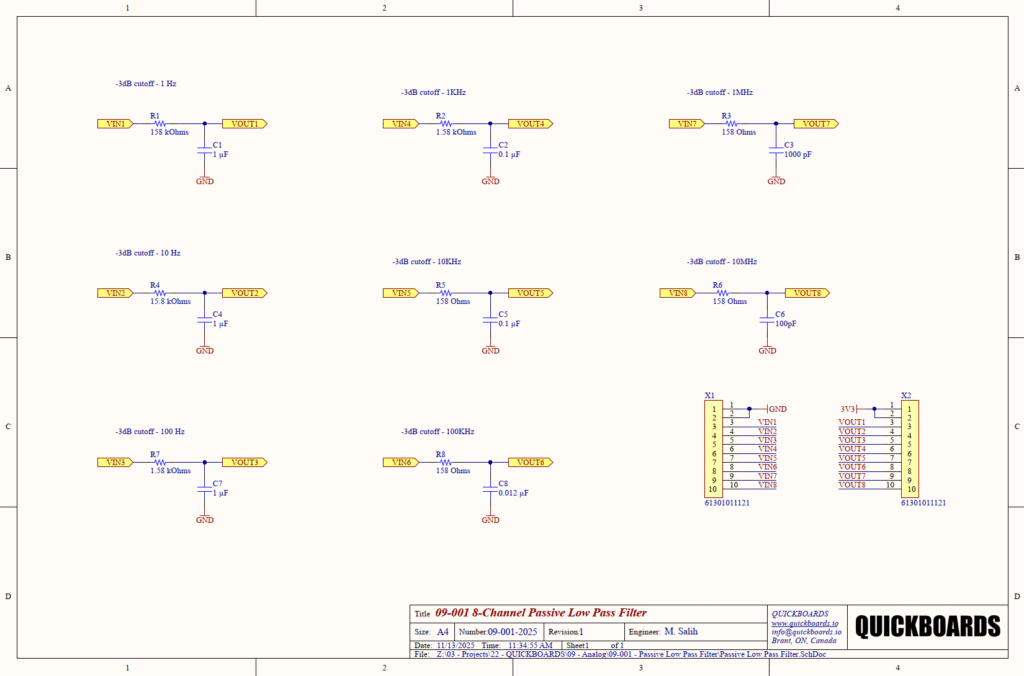Open the www.quickboards.io hyperlink
Image resolution: width=1024 pixels, height=676 pixels.
click(806, 623)
